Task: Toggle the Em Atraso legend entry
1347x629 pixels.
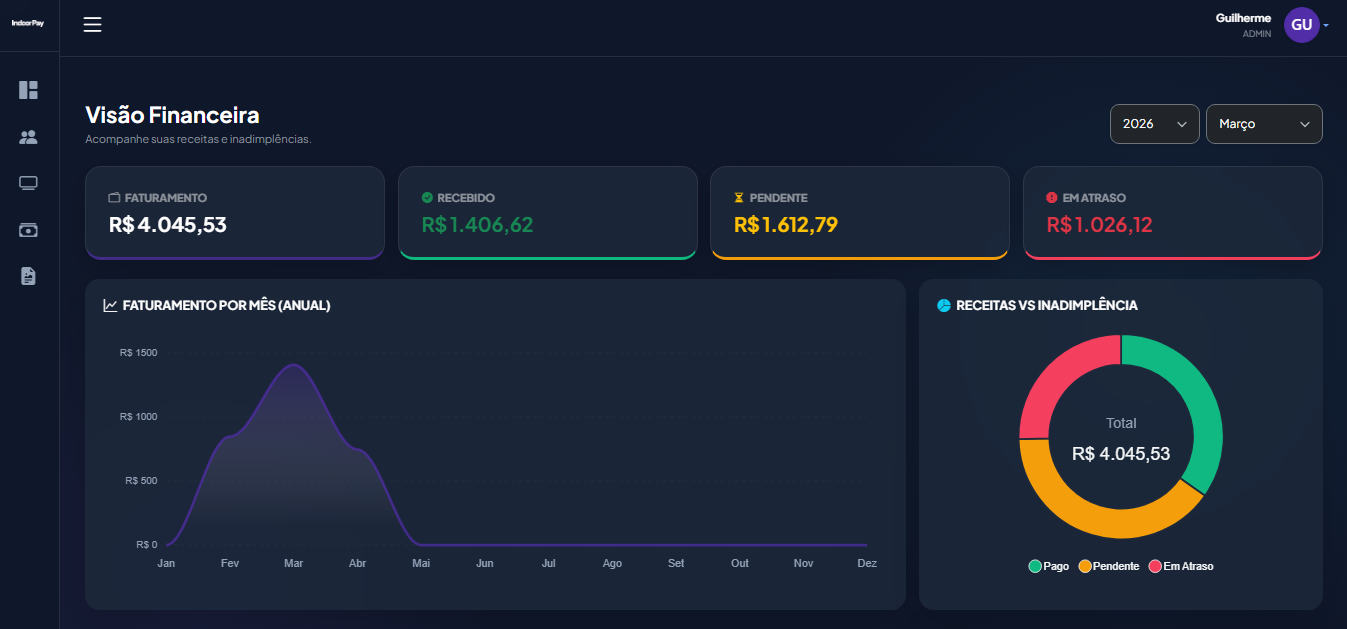Action: pyautogui.click(x=1182, y=566)
